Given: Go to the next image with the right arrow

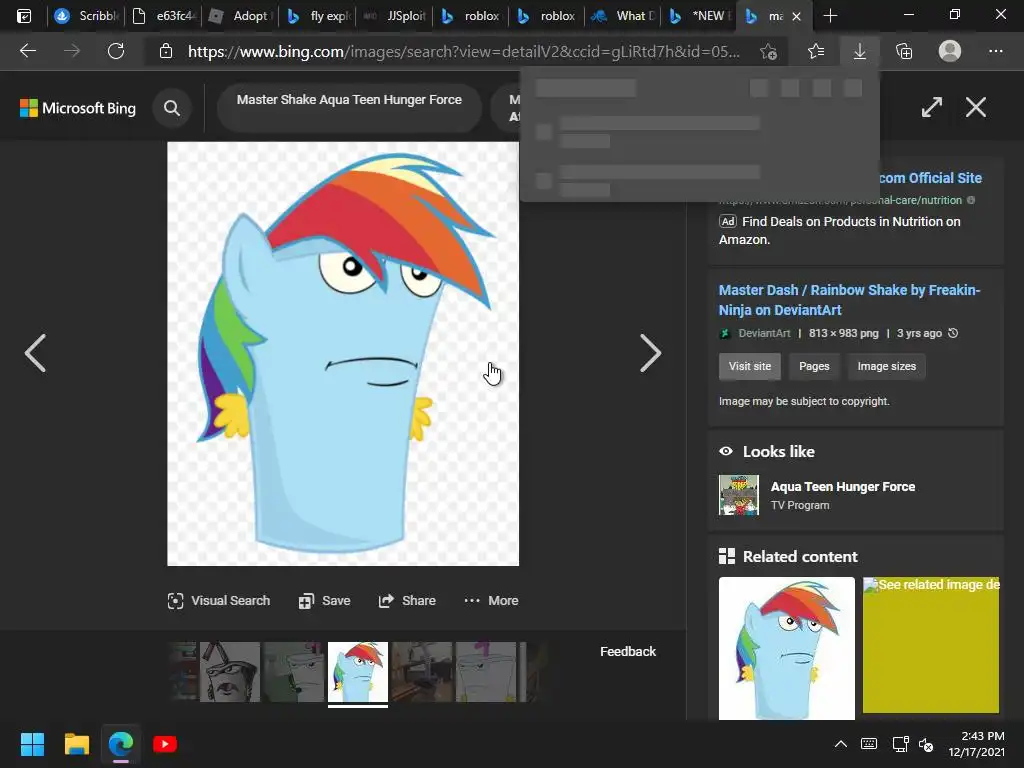Looking at the screenshot, I should [650, 353].
